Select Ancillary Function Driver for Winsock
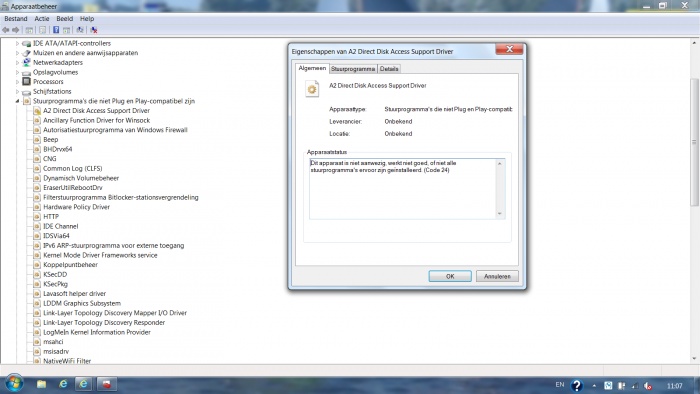This screenshot has height=394, width=700. [x=96, y=120]
